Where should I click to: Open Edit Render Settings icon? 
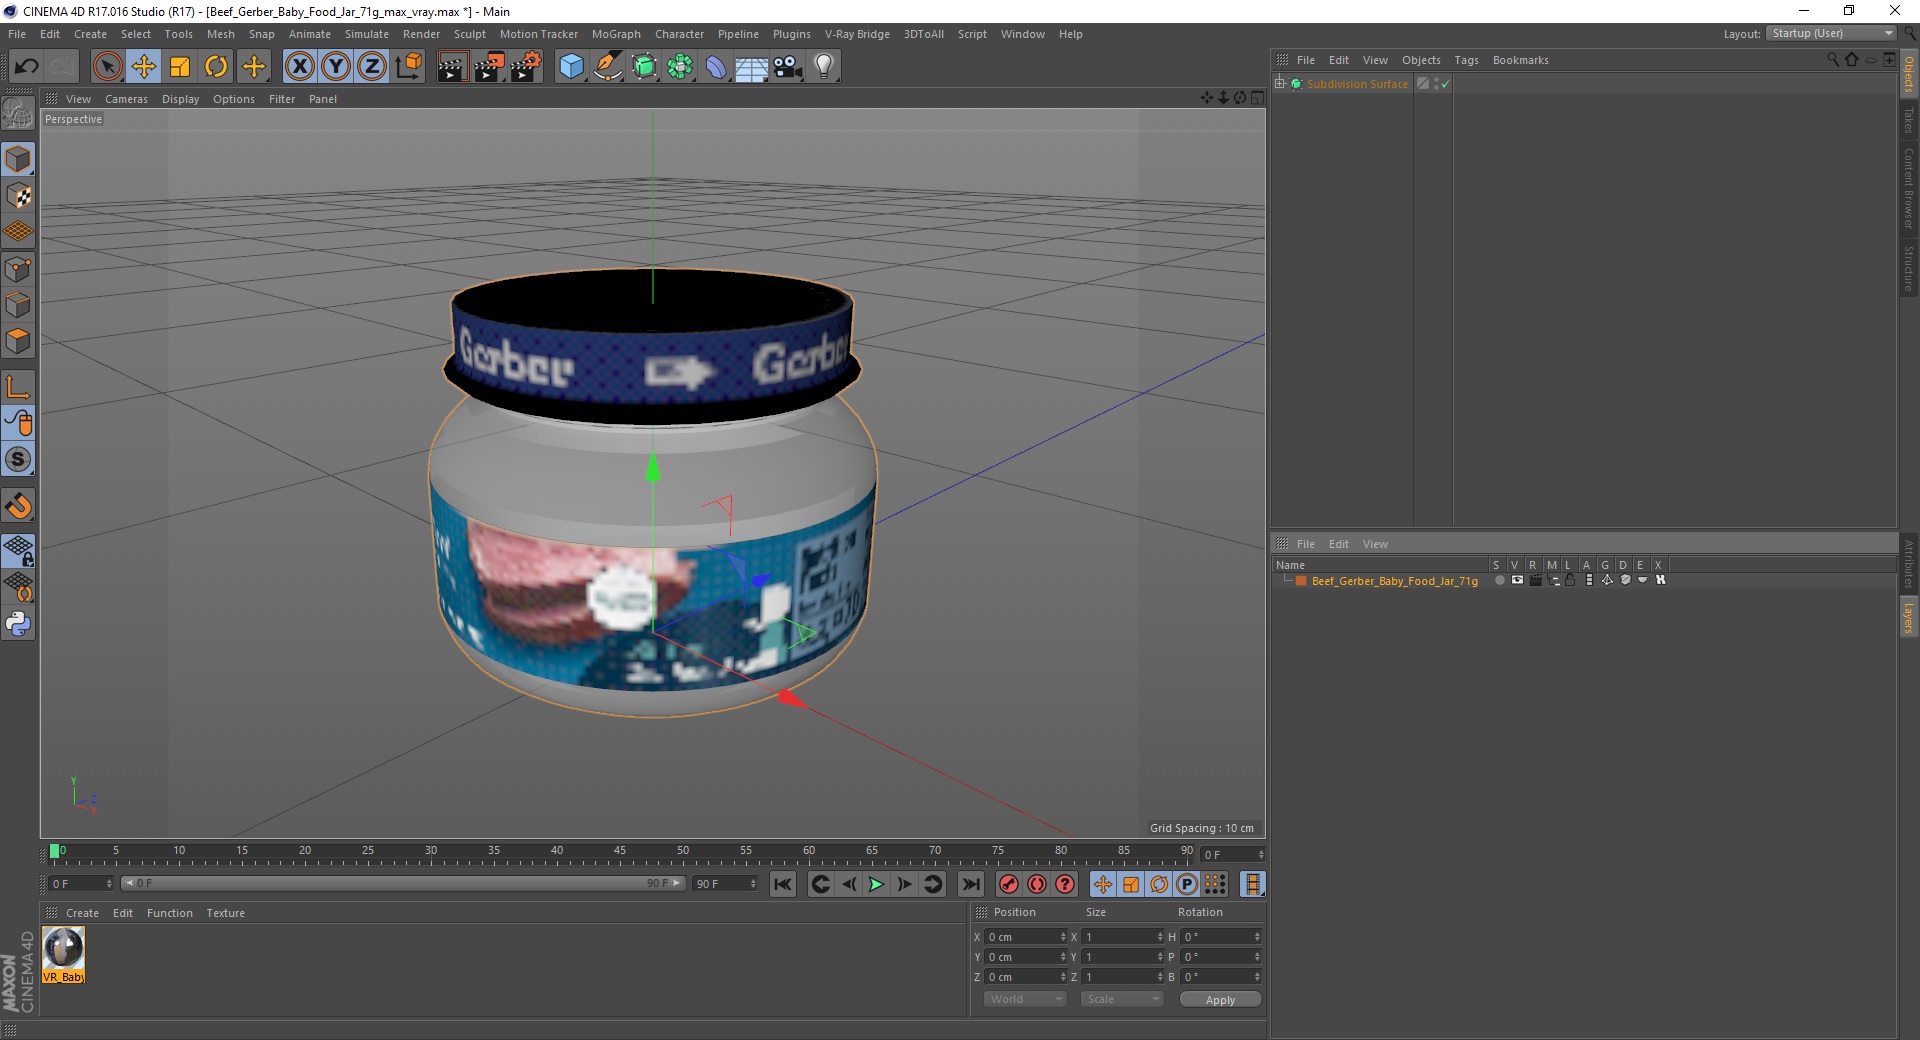526,67
